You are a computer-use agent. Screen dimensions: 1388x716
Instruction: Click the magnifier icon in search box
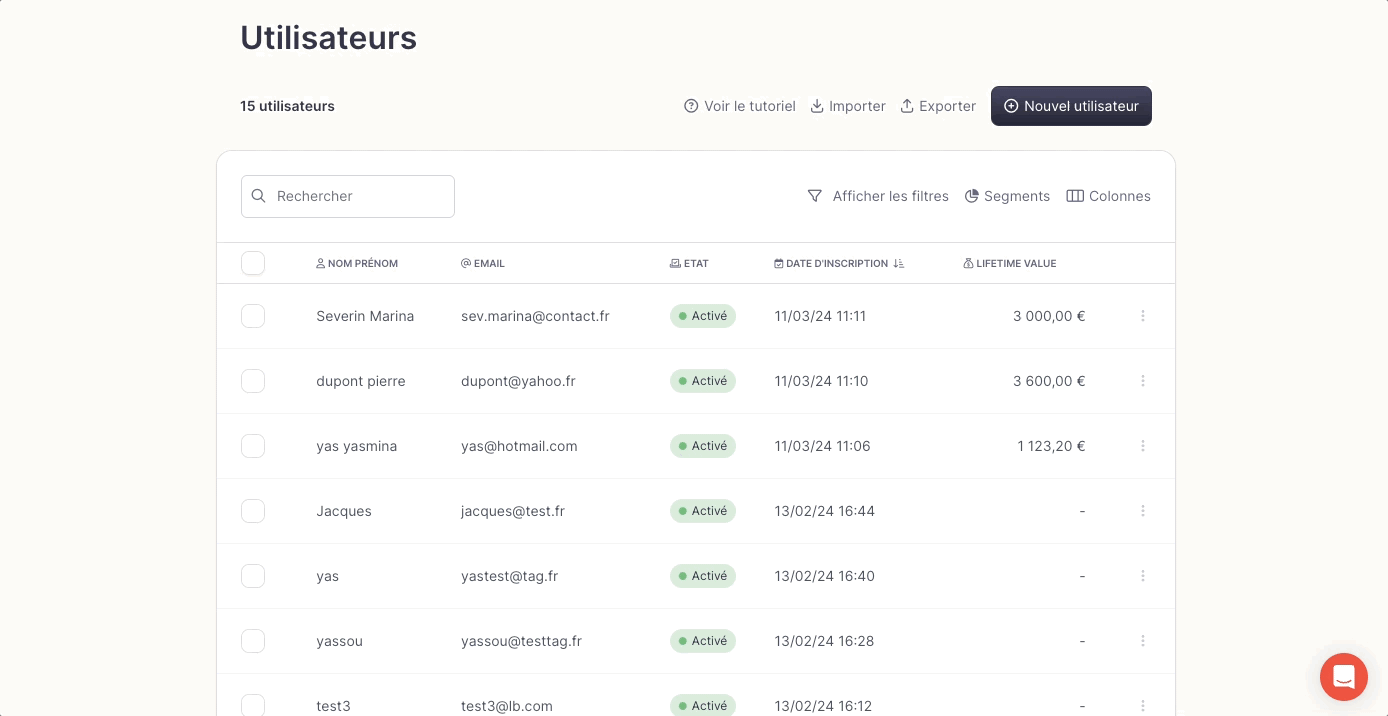click(x=259, y=196)
